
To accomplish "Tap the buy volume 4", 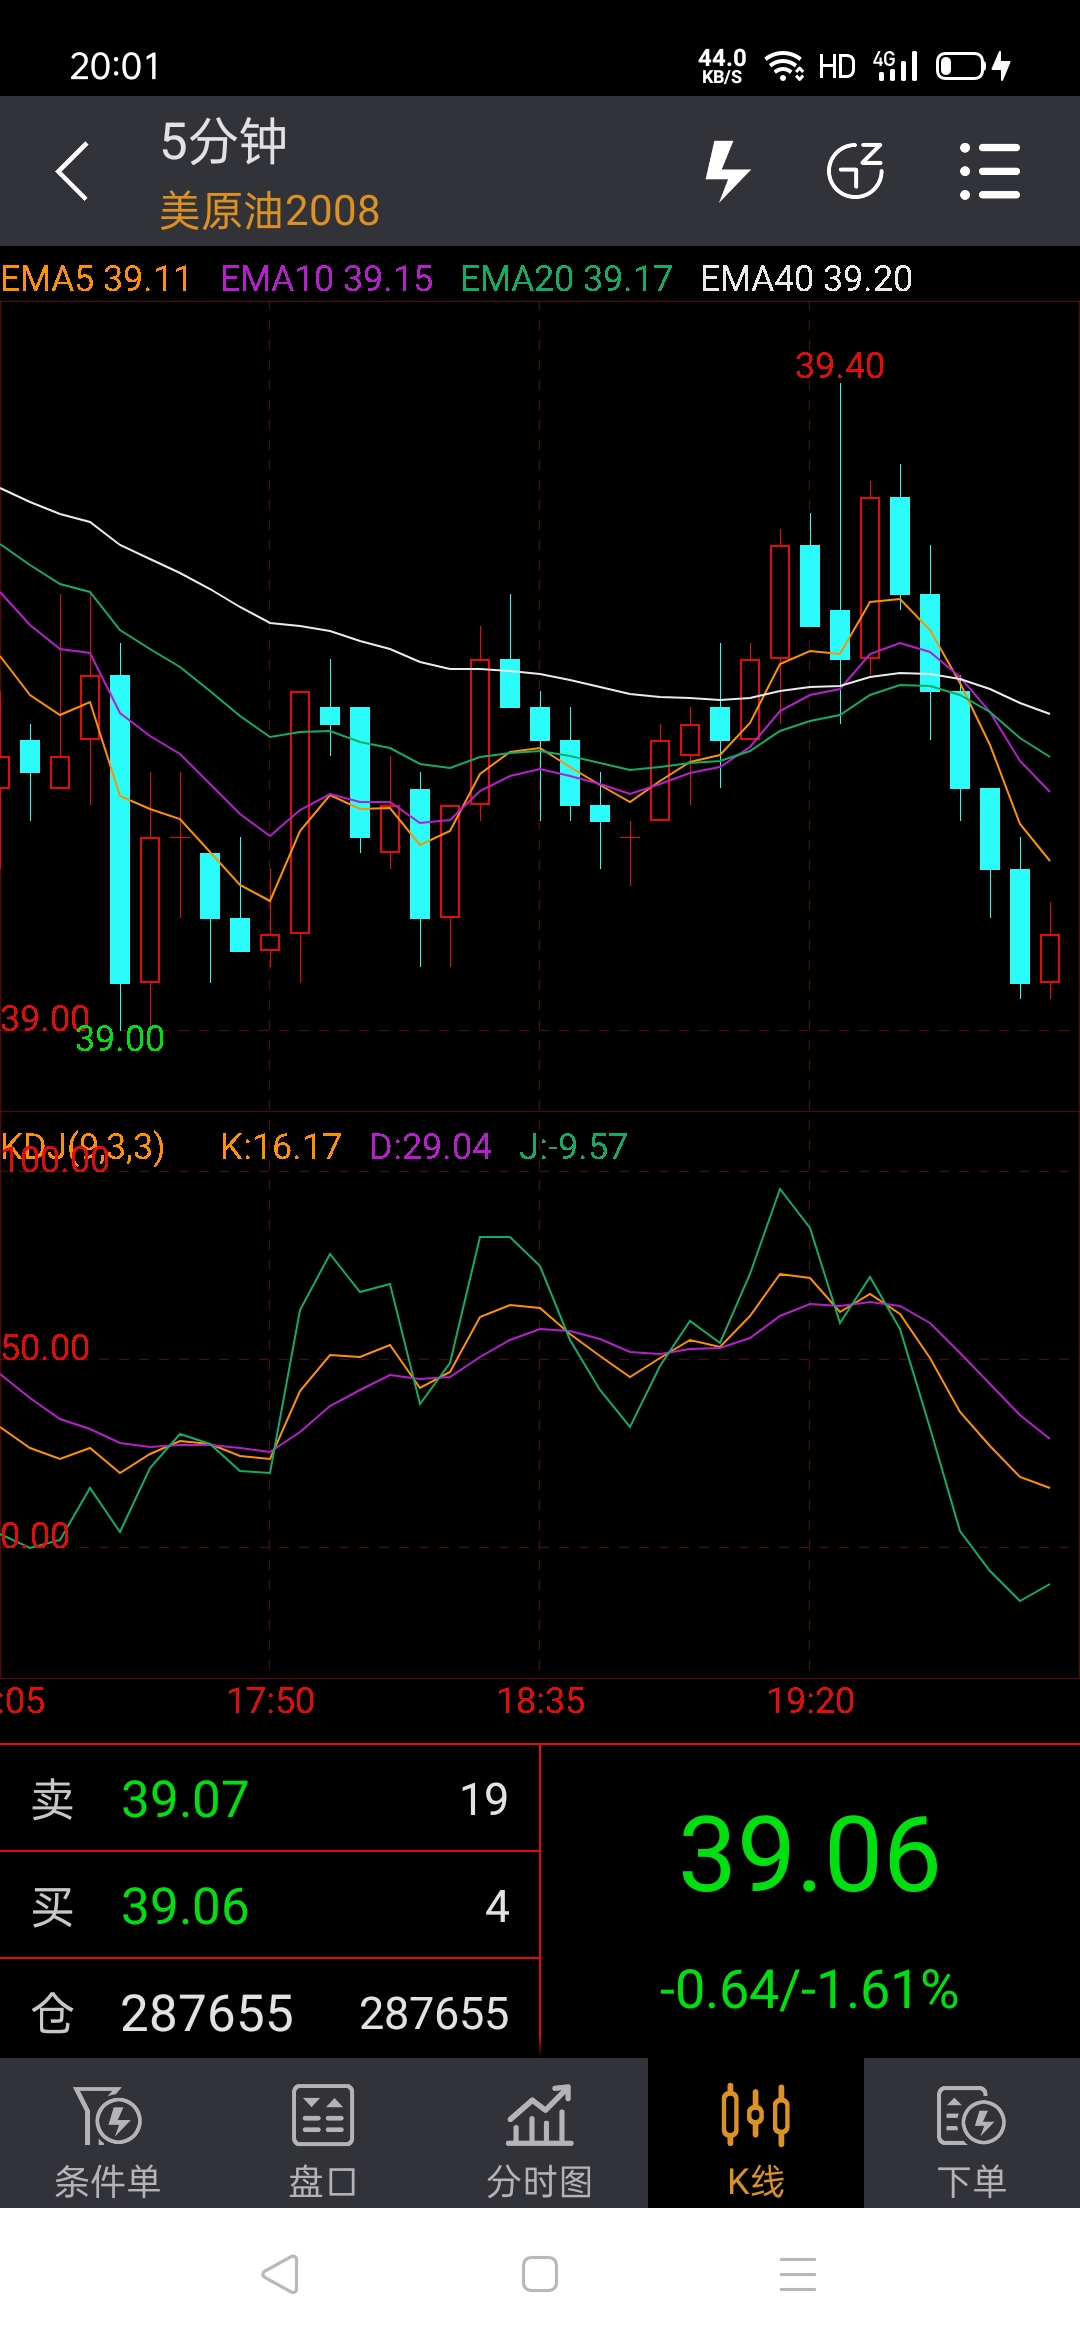I will tap(497, 1906).
